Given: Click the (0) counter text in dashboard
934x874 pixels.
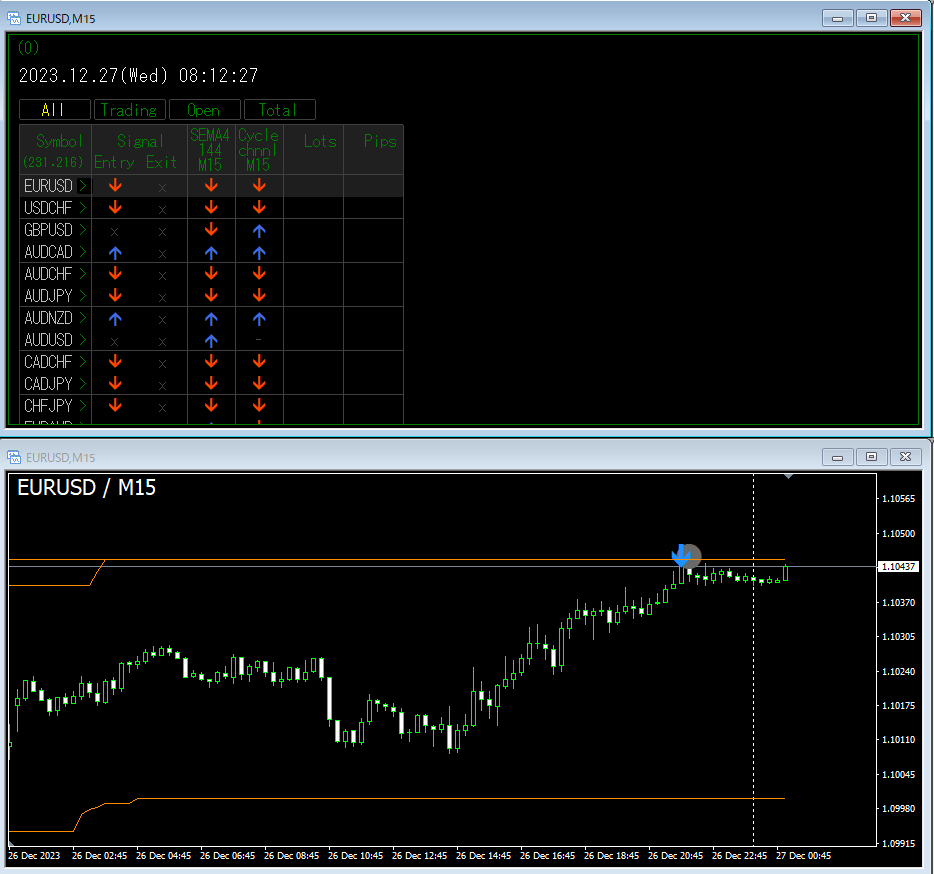Looking at the screenshot, I should tap(29, 47).
